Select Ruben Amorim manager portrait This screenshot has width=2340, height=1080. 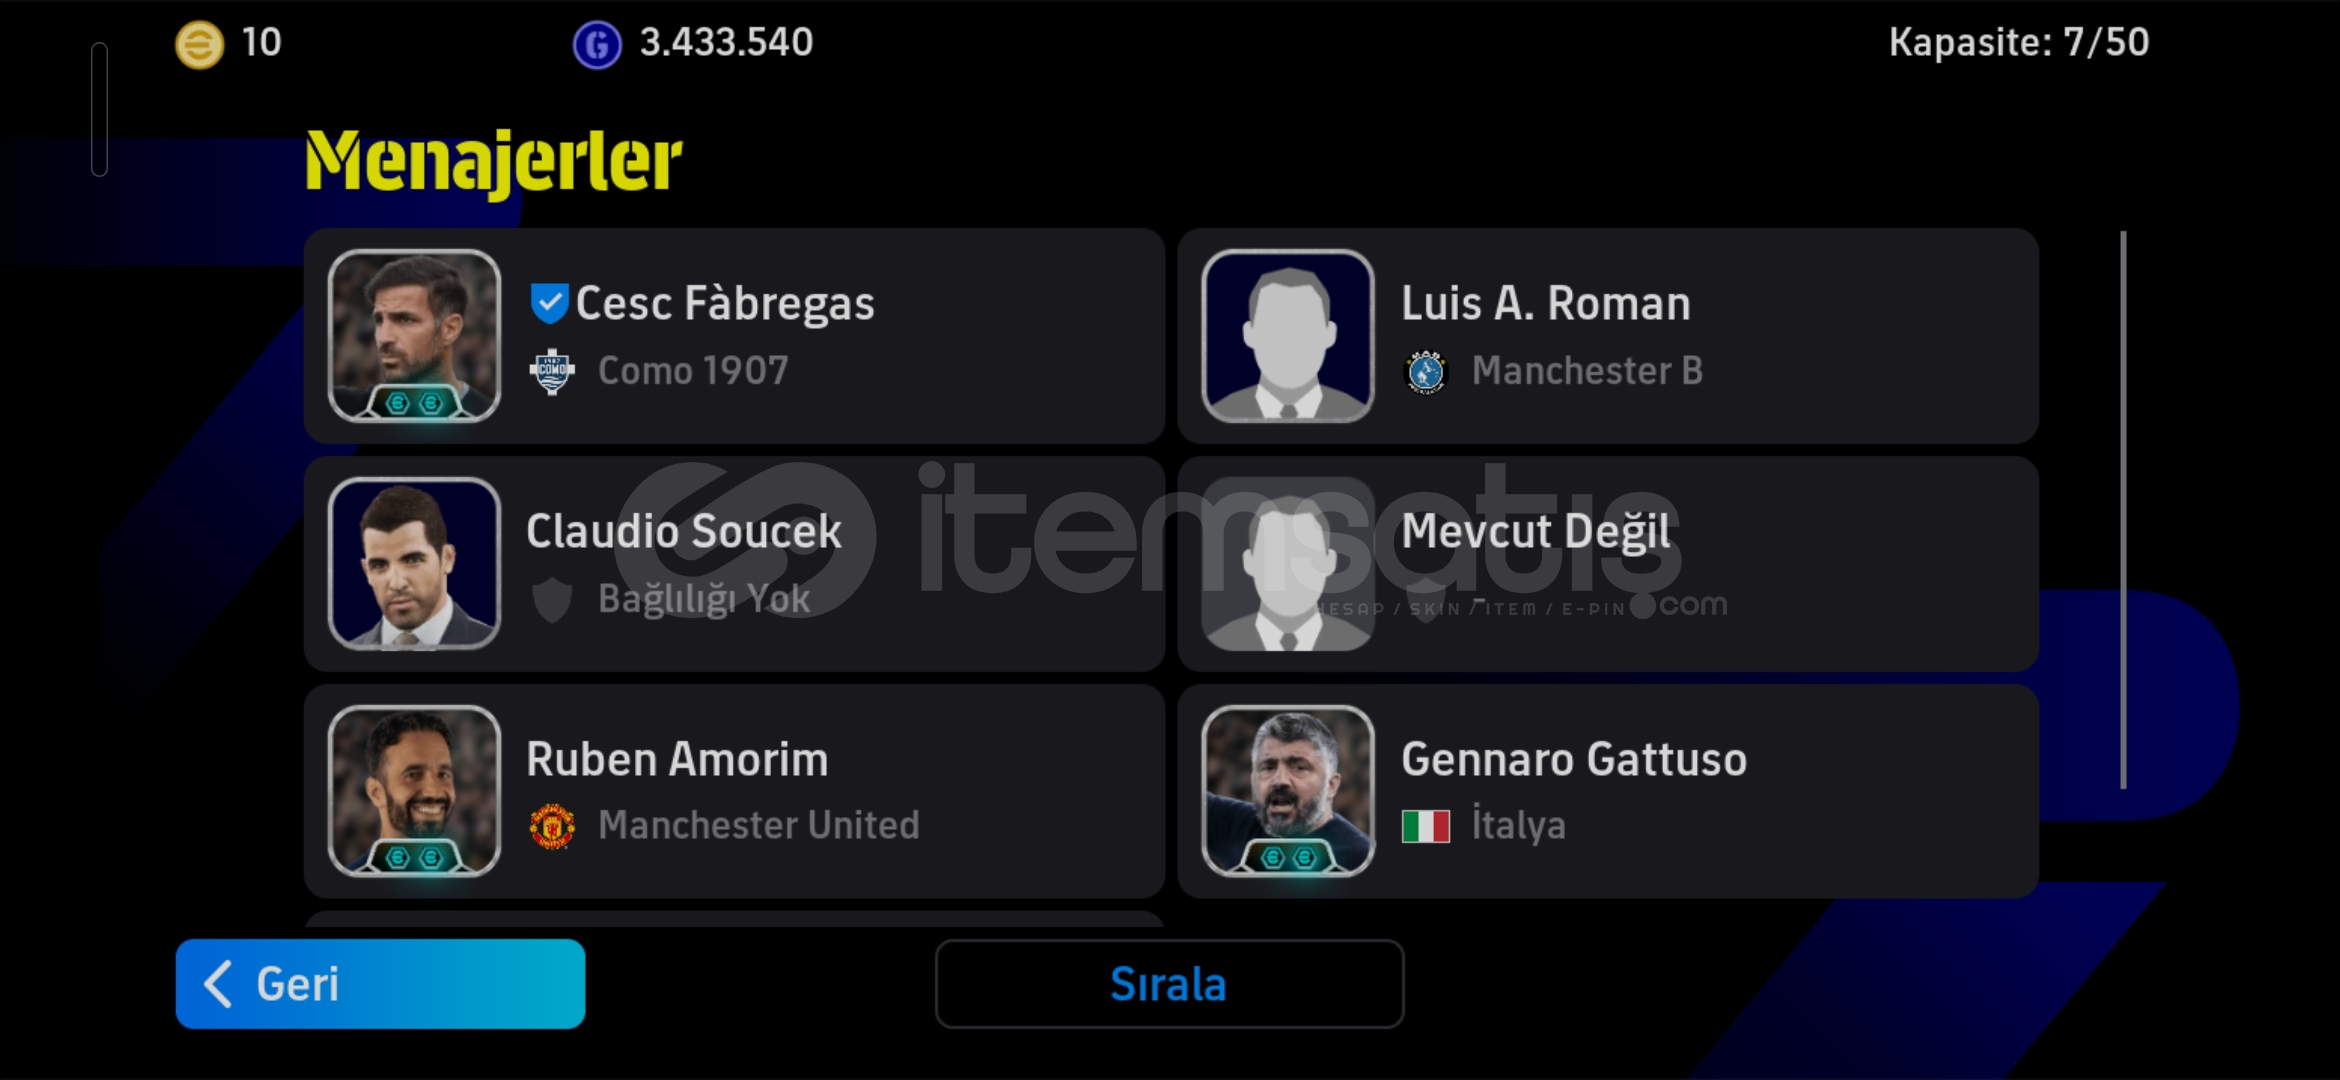414,791
